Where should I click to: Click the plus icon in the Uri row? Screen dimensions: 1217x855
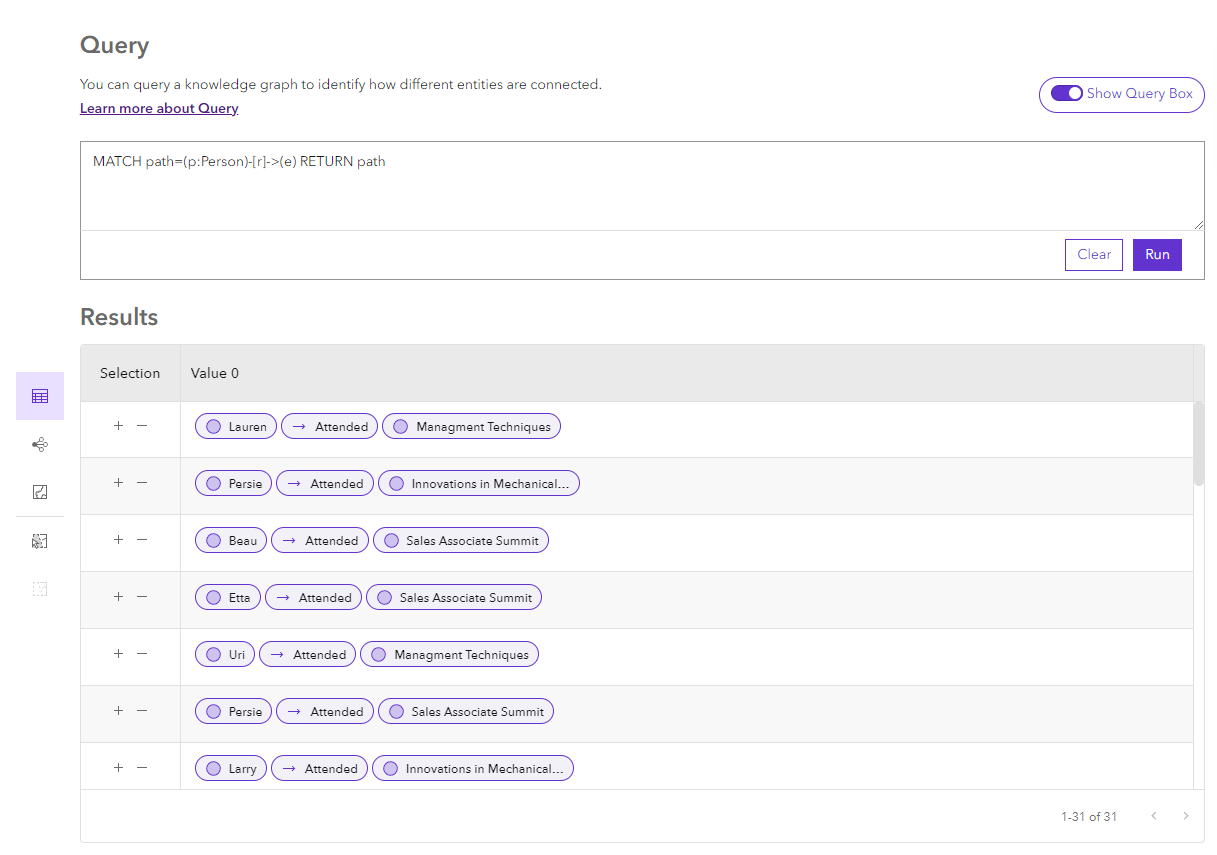coord(118,653)
